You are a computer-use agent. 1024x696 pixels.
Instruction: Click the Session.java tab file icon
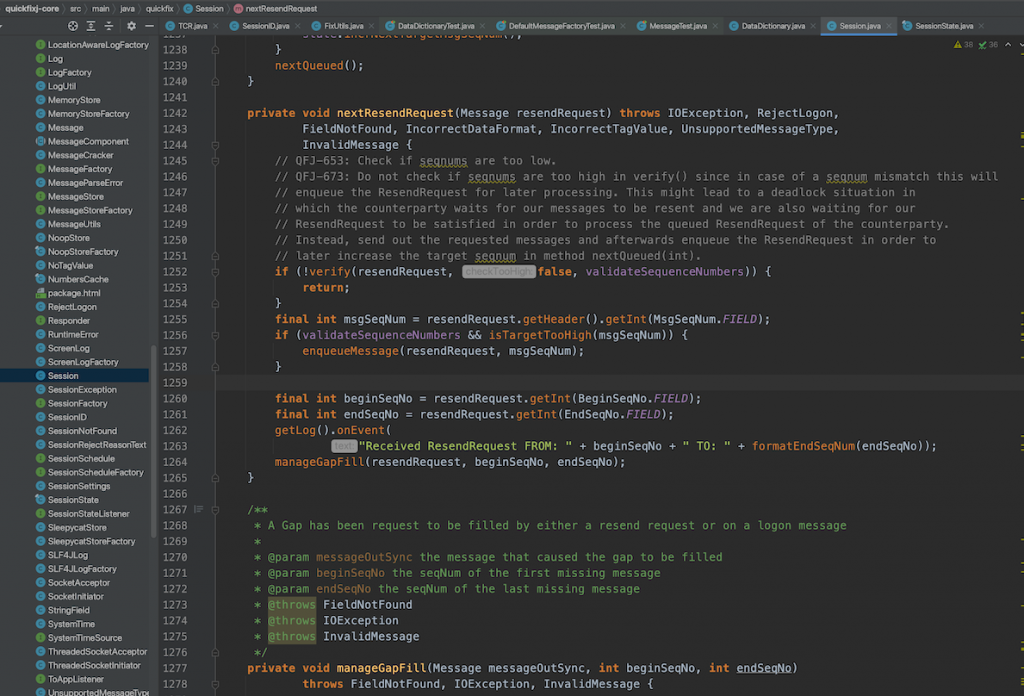(x=831, y=26)
